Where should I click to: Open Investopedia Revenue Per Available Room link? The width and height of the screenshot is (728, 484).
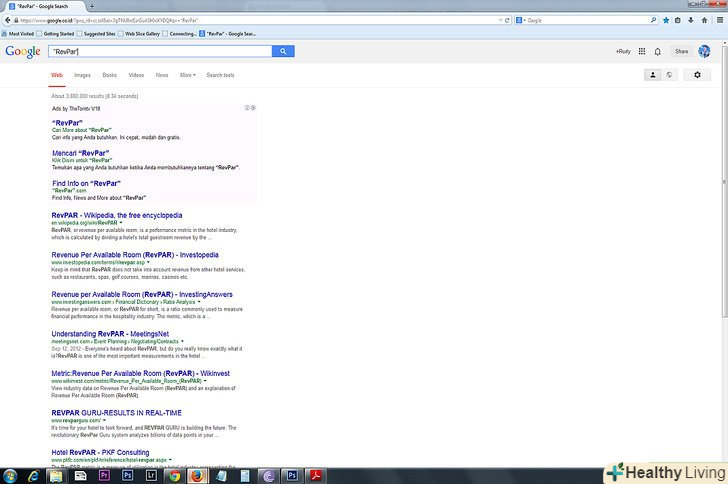(x=135, y=255)
